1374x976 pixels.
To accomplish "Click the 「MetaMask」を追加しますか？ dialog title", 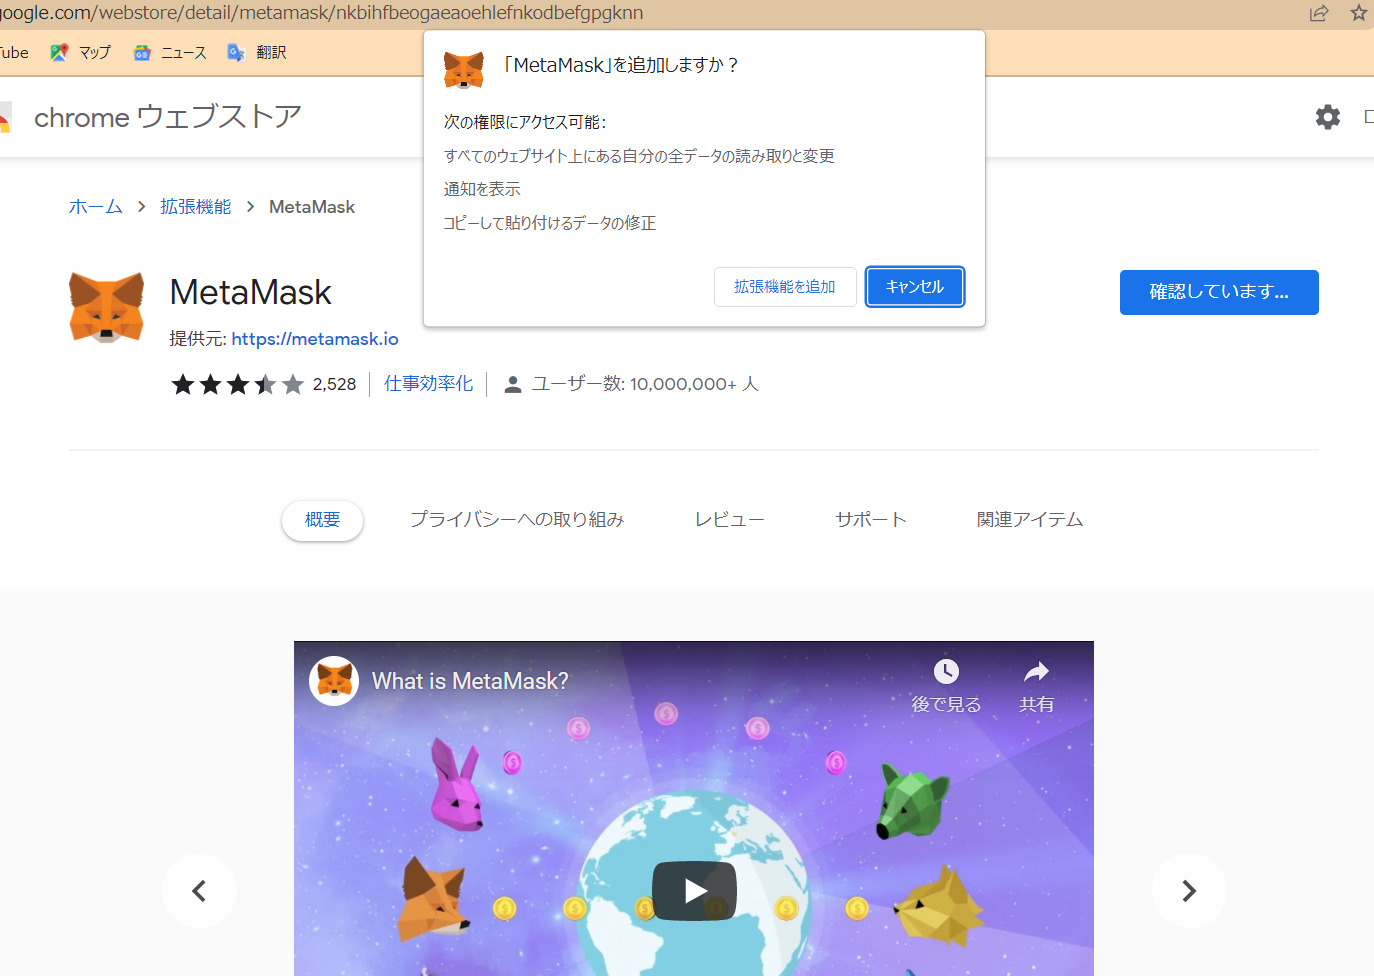I will (620, 65).
